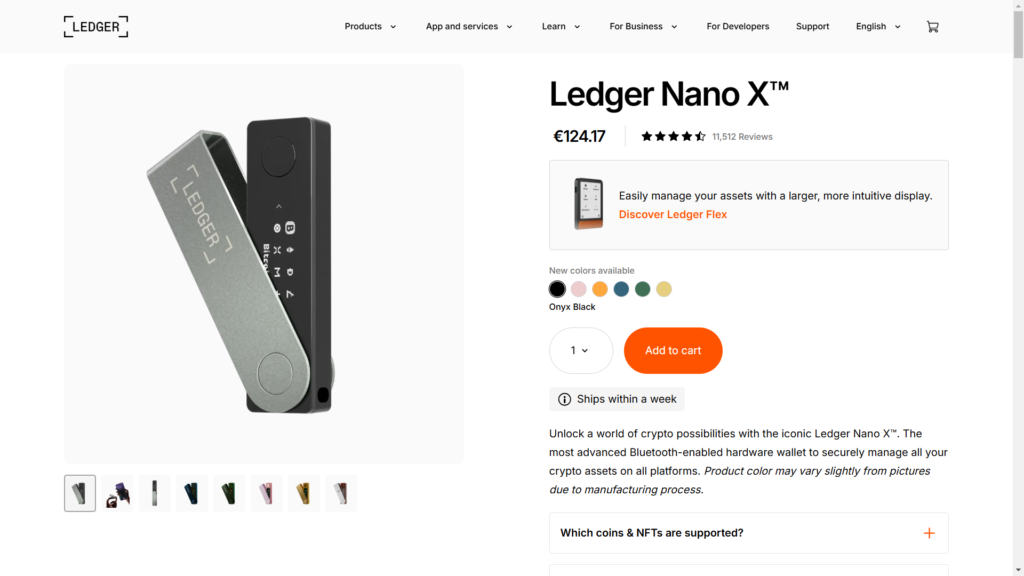Screen dimensions: 1024x576
Task: Select the Onyx Black color option
Action: [x=557, y=289]
